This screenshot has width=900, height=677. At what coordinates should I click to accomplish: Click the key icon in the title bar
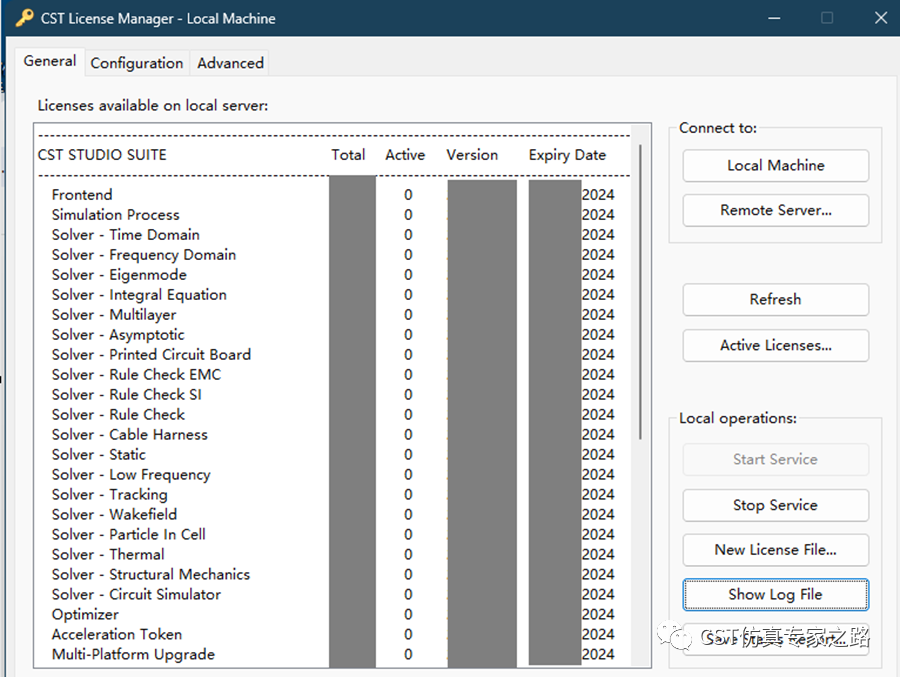24,18
